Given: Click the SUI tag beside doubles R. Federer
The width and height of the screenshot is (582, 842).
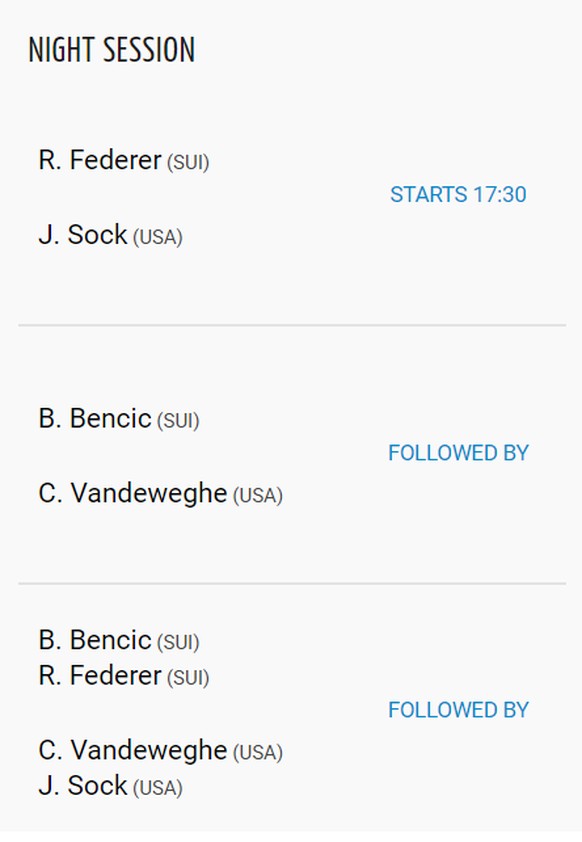Looking at the screenshot, I should pos(188,678).
